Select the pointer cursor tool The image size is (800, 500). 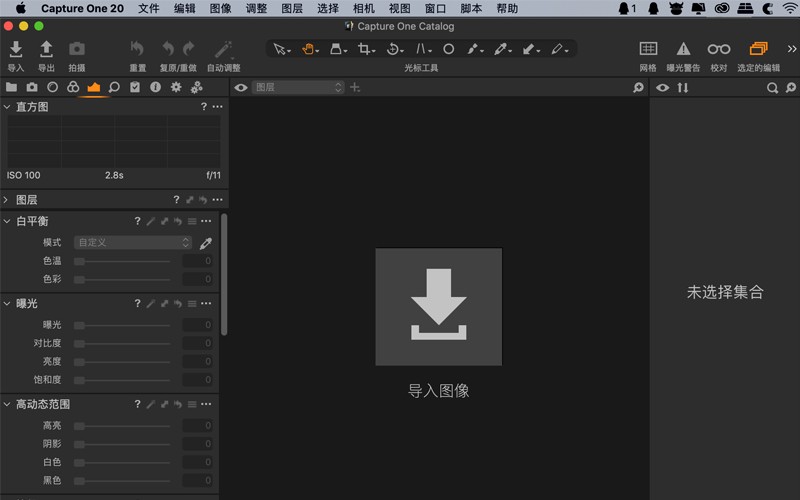click(282, 49)
